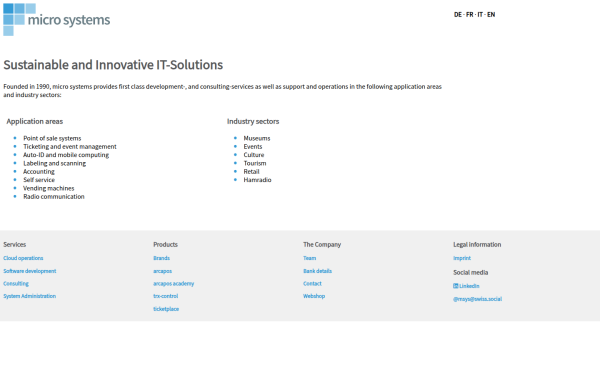Click 'Tourism' in Industry sectors
This screenshot has width=600, height=375.
point(255,163)
